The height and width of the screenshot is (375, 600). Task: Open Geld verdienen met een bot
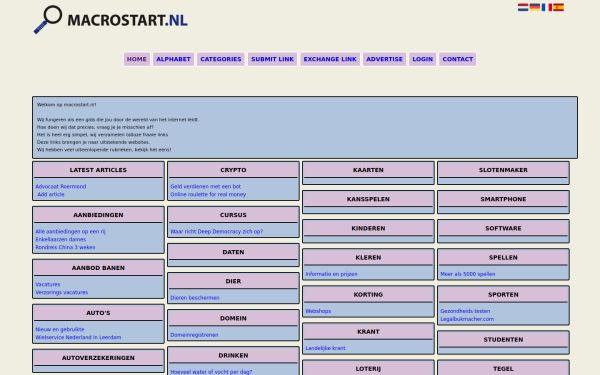(x=205, y=186)
